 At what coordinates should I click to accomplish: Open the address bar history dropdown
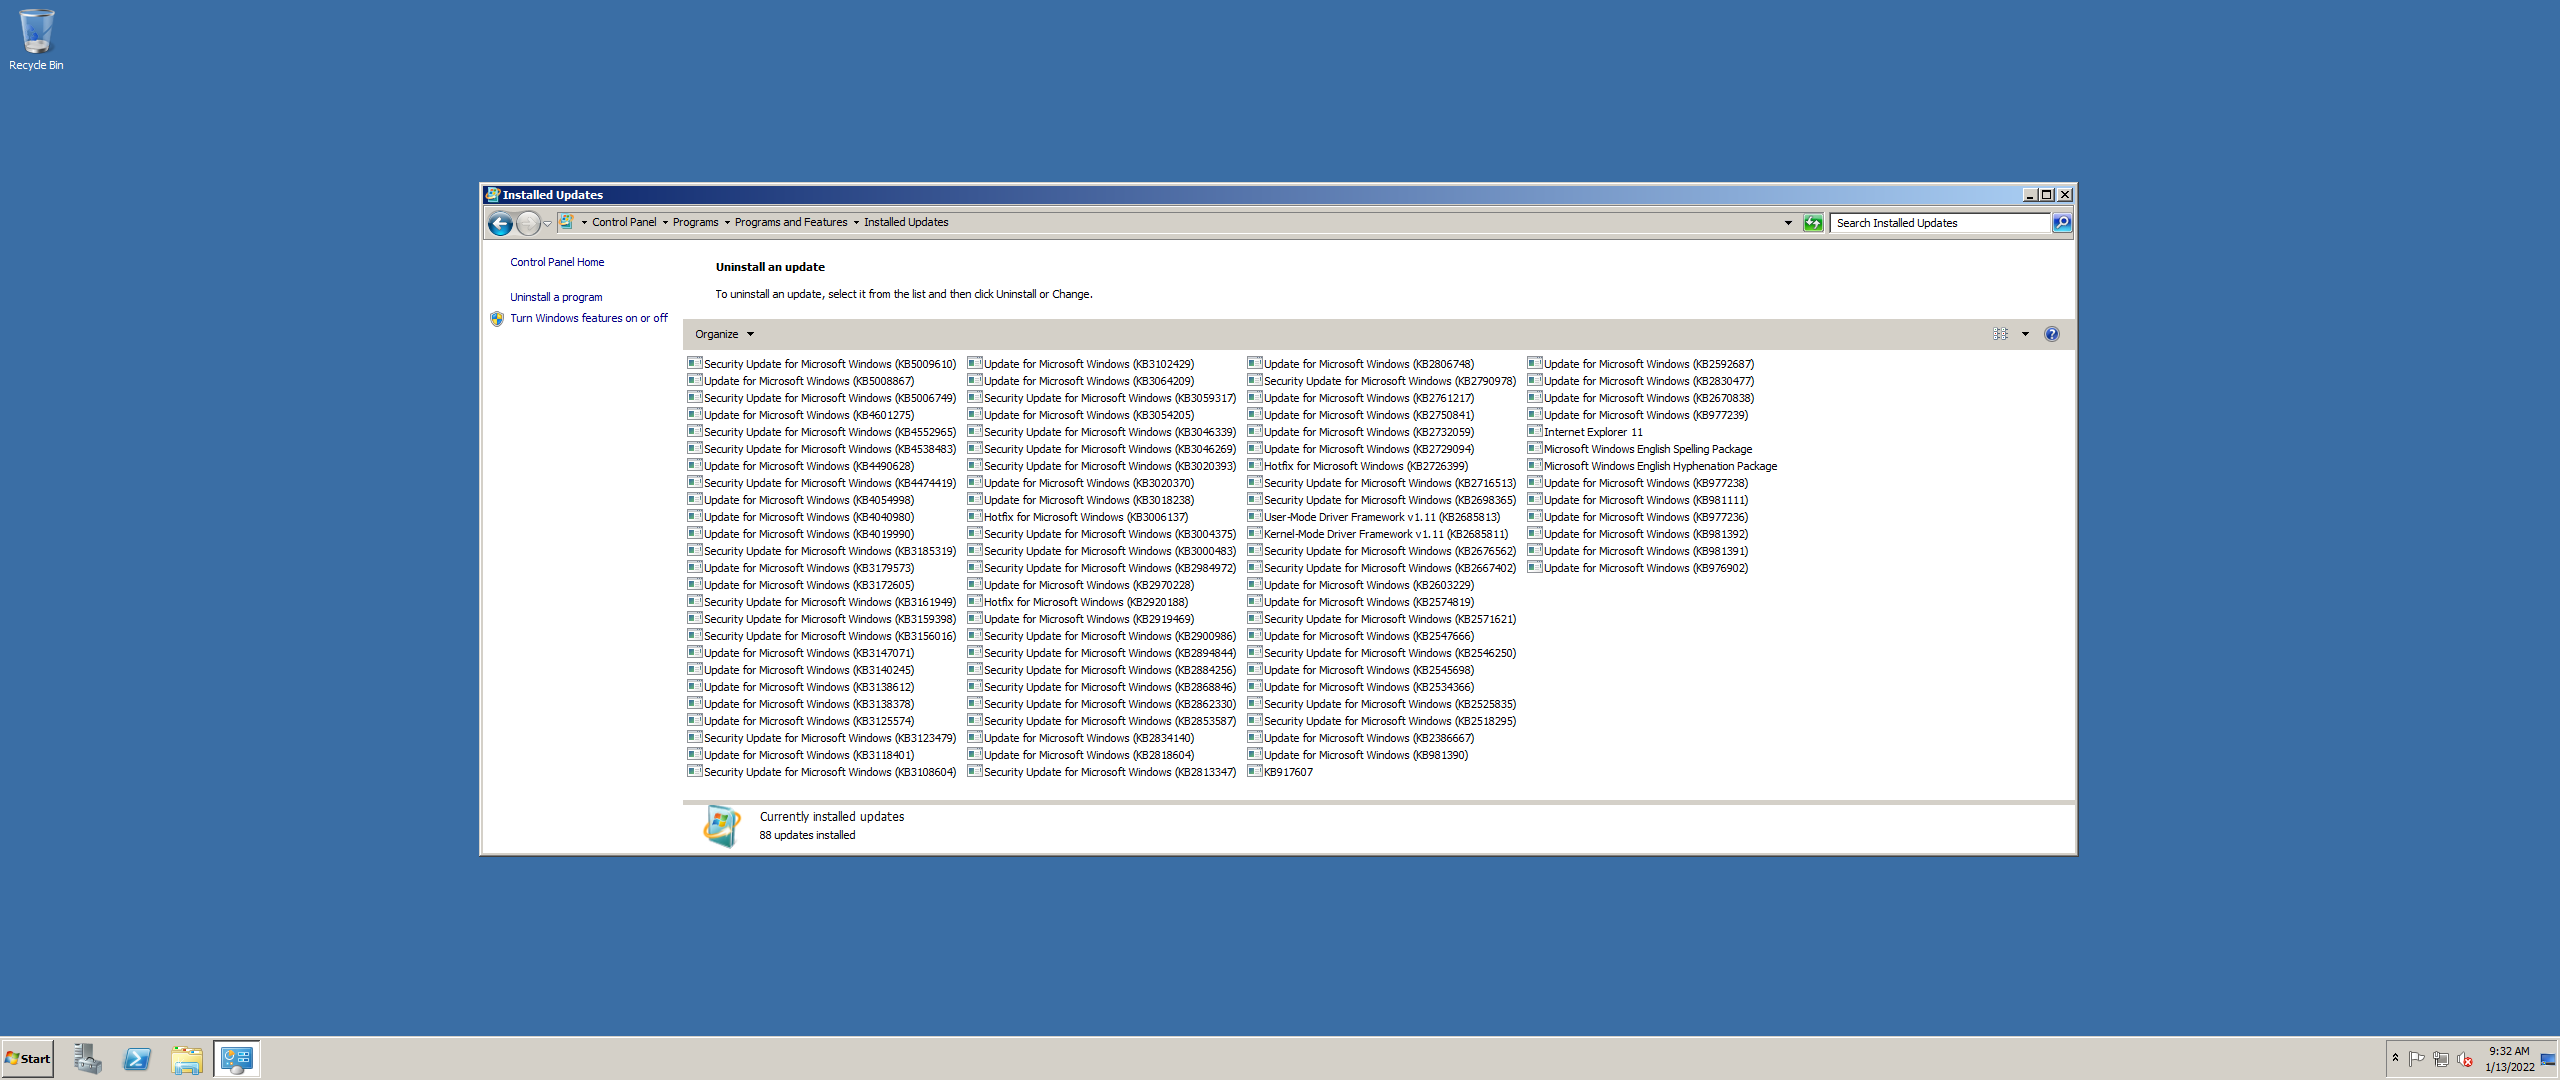(1788, 223)
